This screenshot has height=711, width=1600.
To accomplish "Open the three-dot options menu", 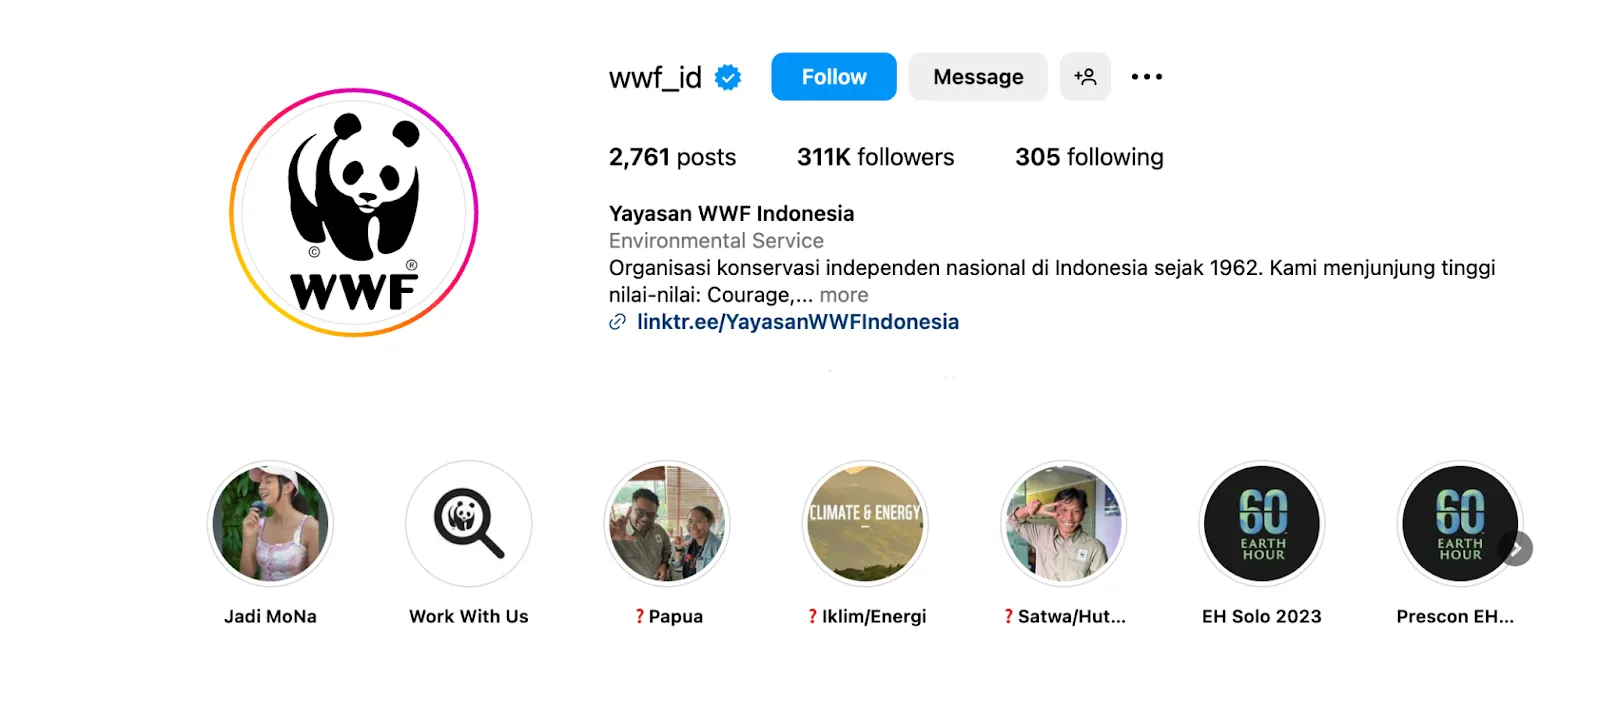I will point(1146,77).
